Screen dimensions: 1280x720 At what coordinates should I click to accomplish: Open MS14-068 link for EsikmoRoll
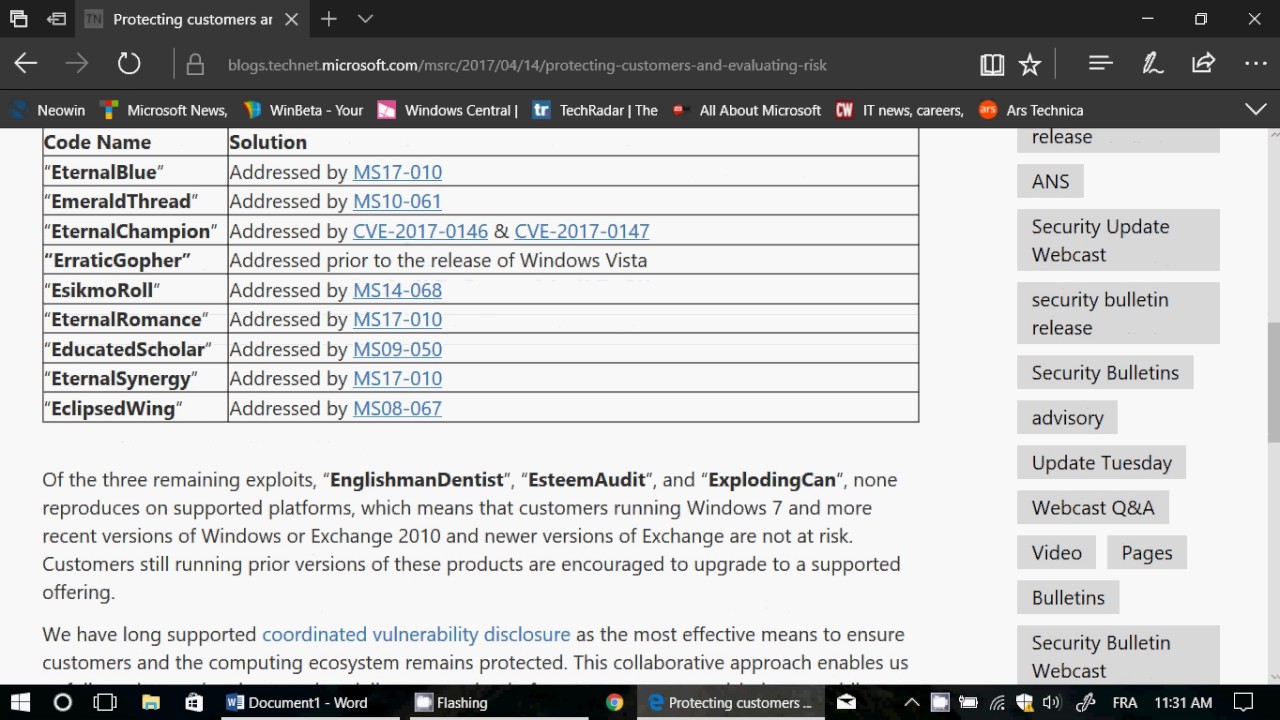click(x=397, y=290)
